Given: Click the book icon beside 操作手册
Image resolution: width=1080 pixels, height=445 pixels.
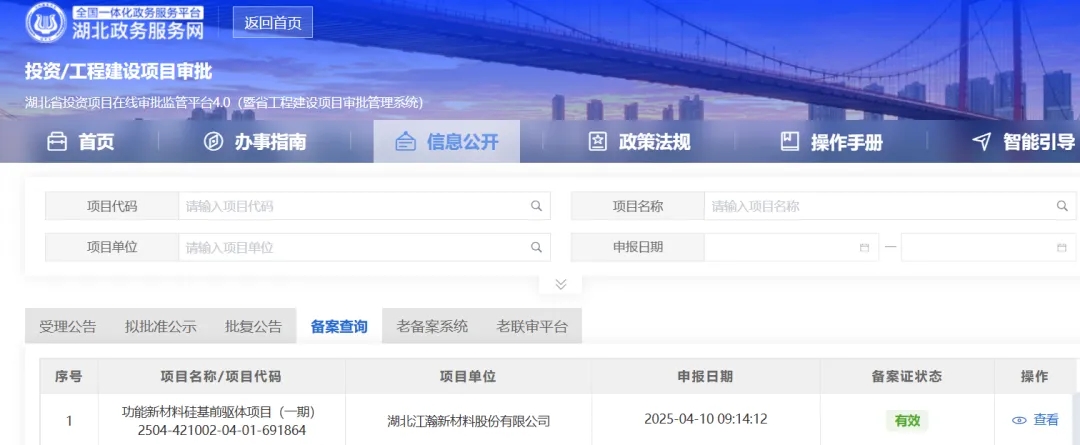Looking at the screenshot, I should pyautogui.click(x=789, y=142).
